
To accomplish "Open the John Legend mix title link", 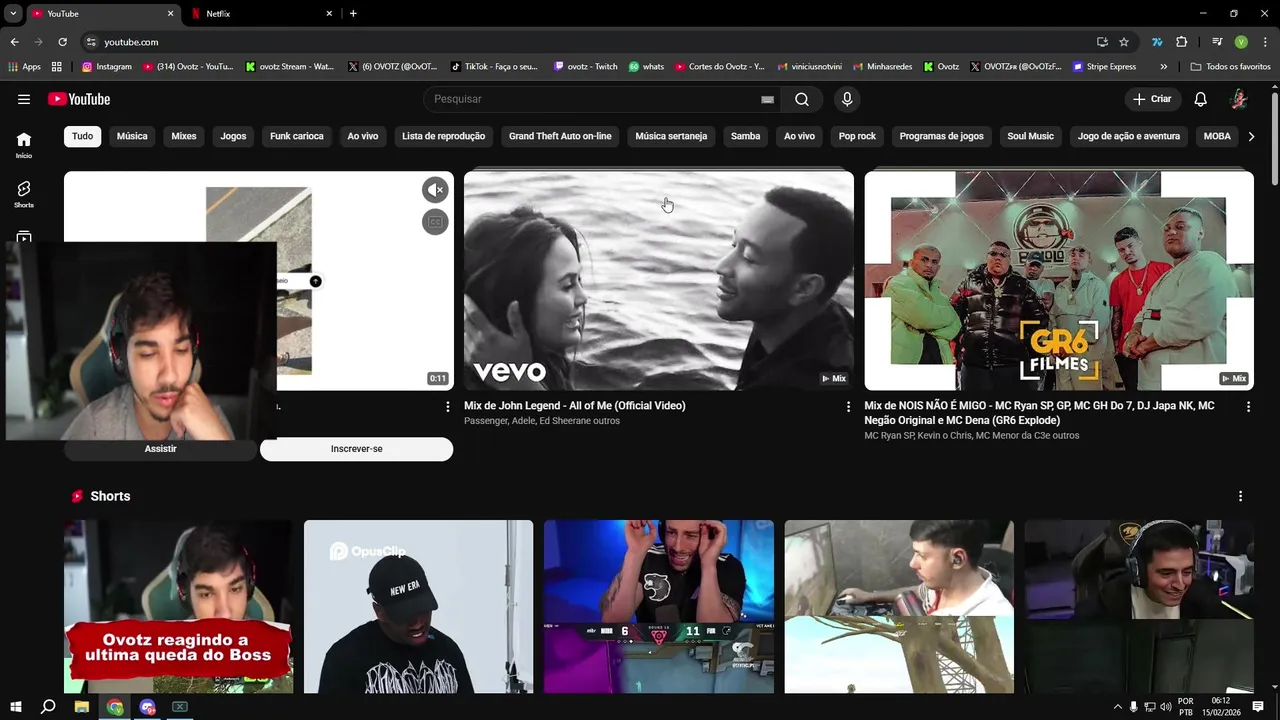I will [x=575, y=406].
